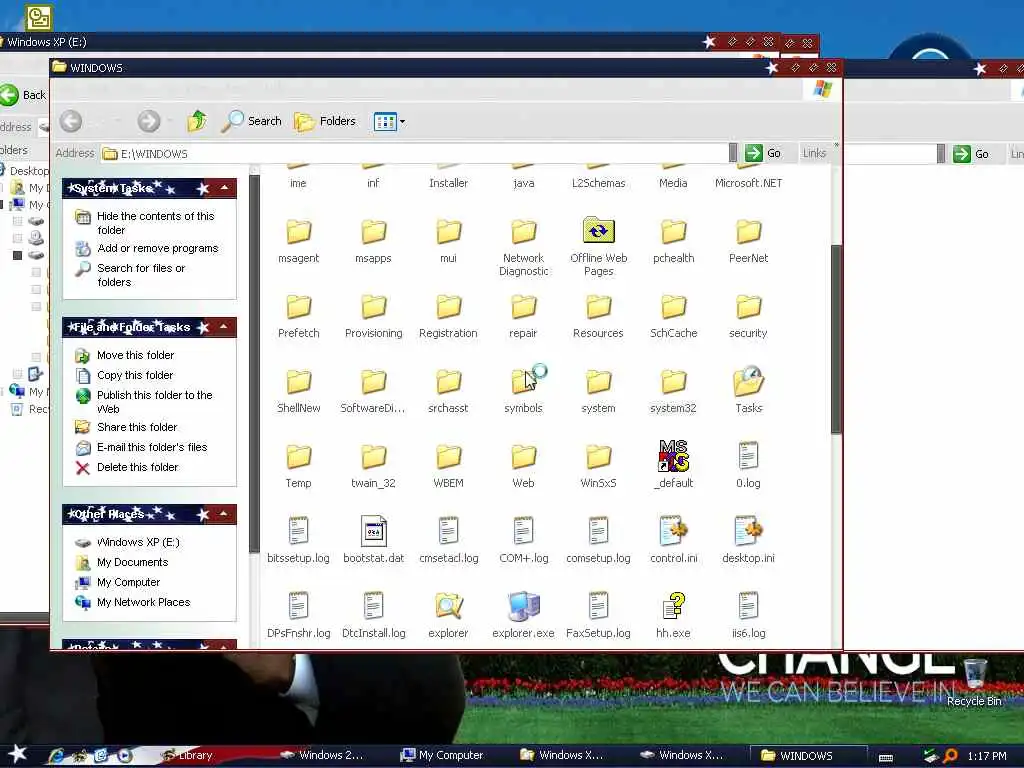The height and width of the screenshot is (768, 1024).
Task: Select the control.ini file
Action: coord(673,540)
